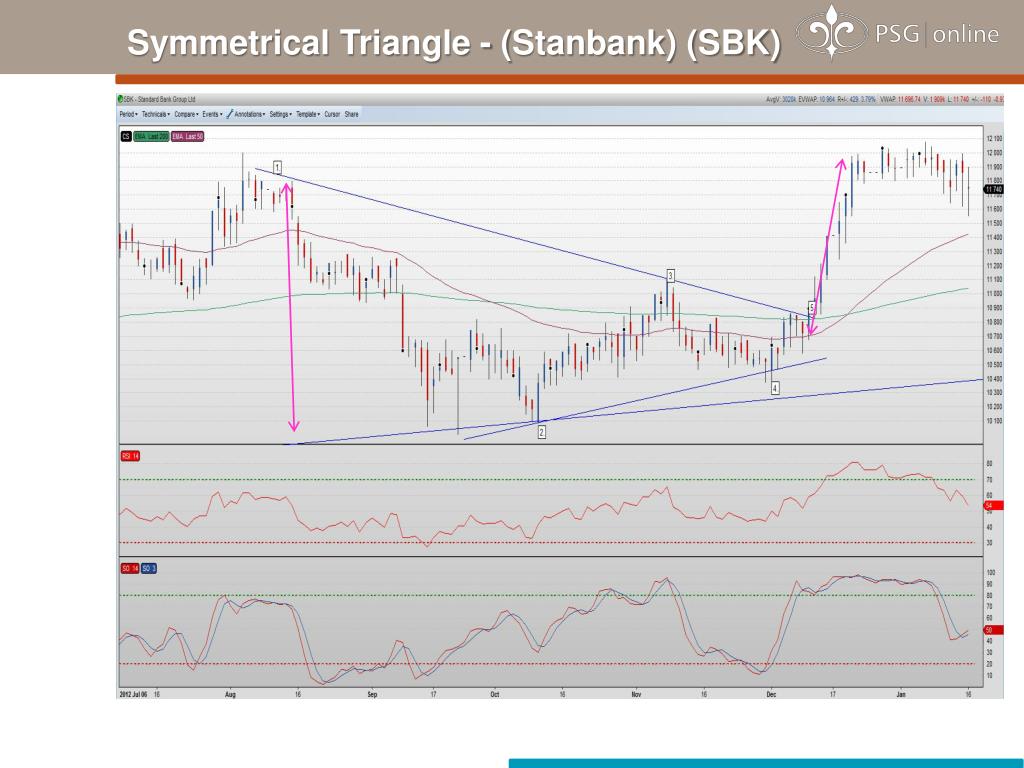Toggle the EMA Last 50 indicator badge
The image size is (1024, 768).
point(188,136)
